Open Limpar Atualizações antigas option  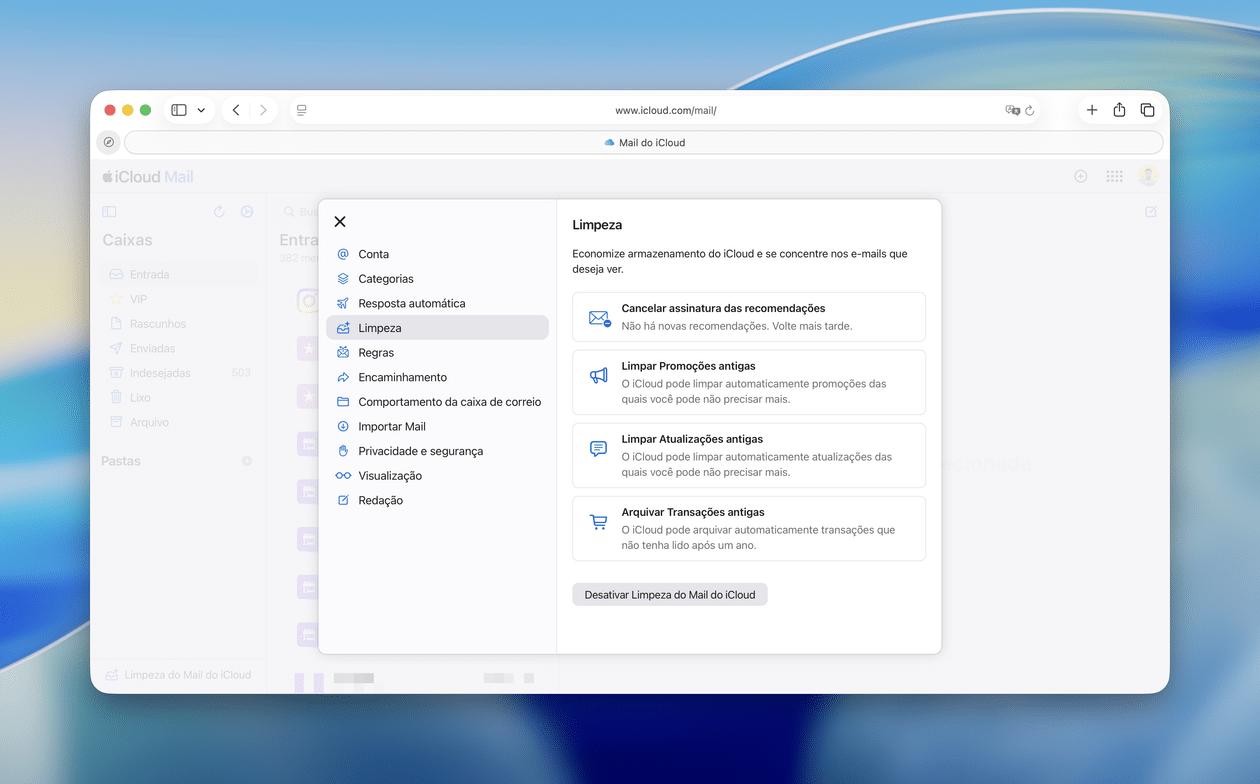point(749,455)
